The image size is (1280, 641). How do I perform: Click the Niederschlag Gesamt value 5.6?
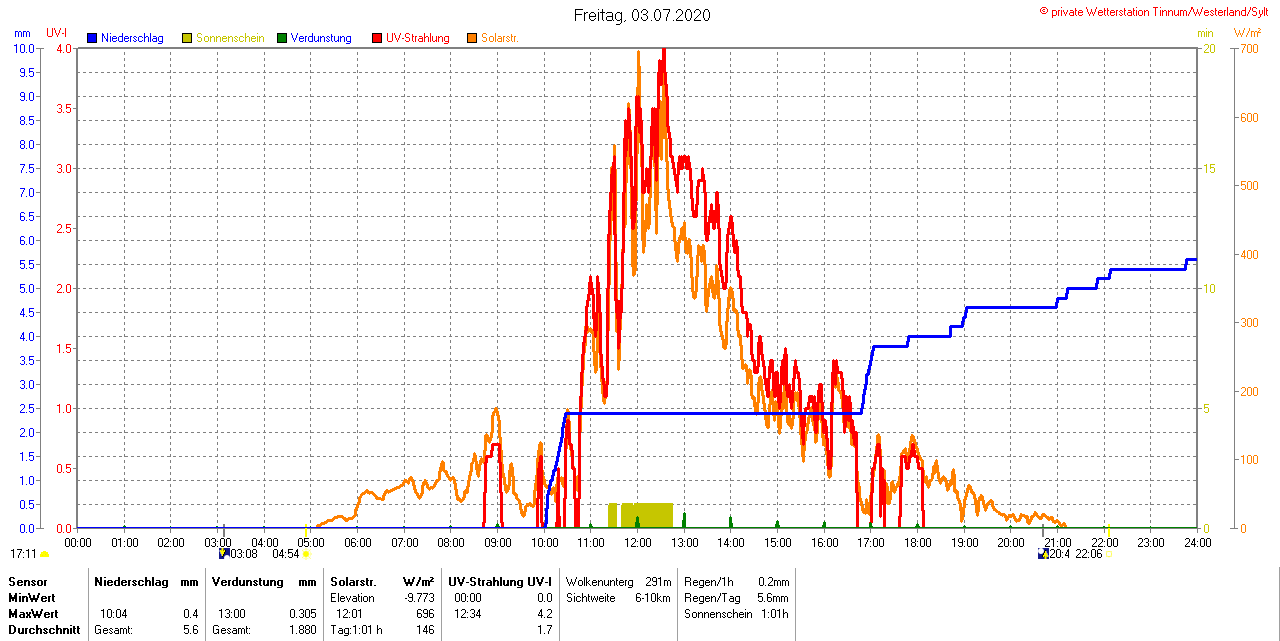[191, 629]
